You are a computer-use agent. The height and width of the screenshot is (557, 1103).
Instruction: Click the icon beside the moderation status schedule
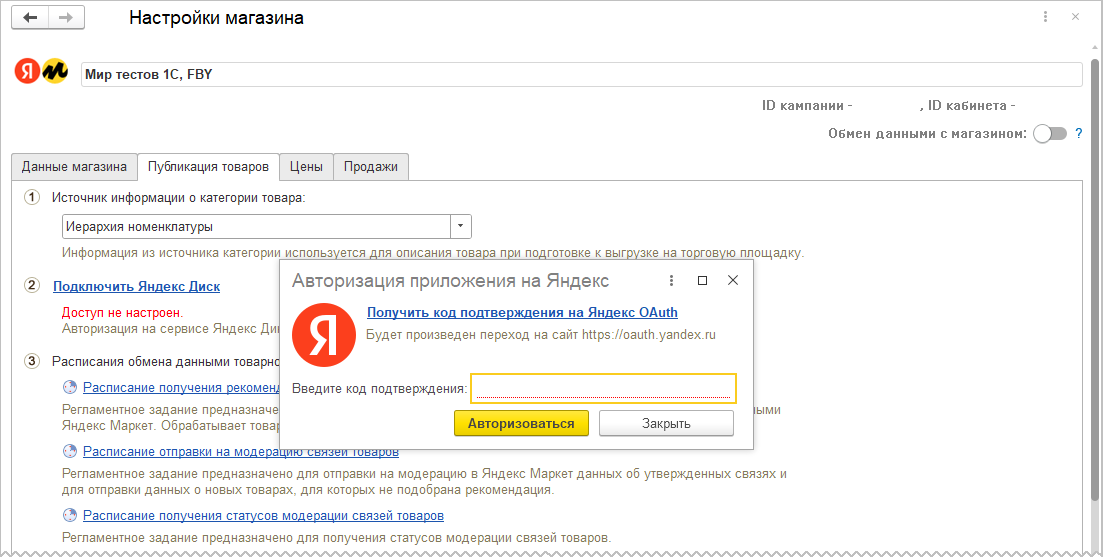[x=69, y=516]
